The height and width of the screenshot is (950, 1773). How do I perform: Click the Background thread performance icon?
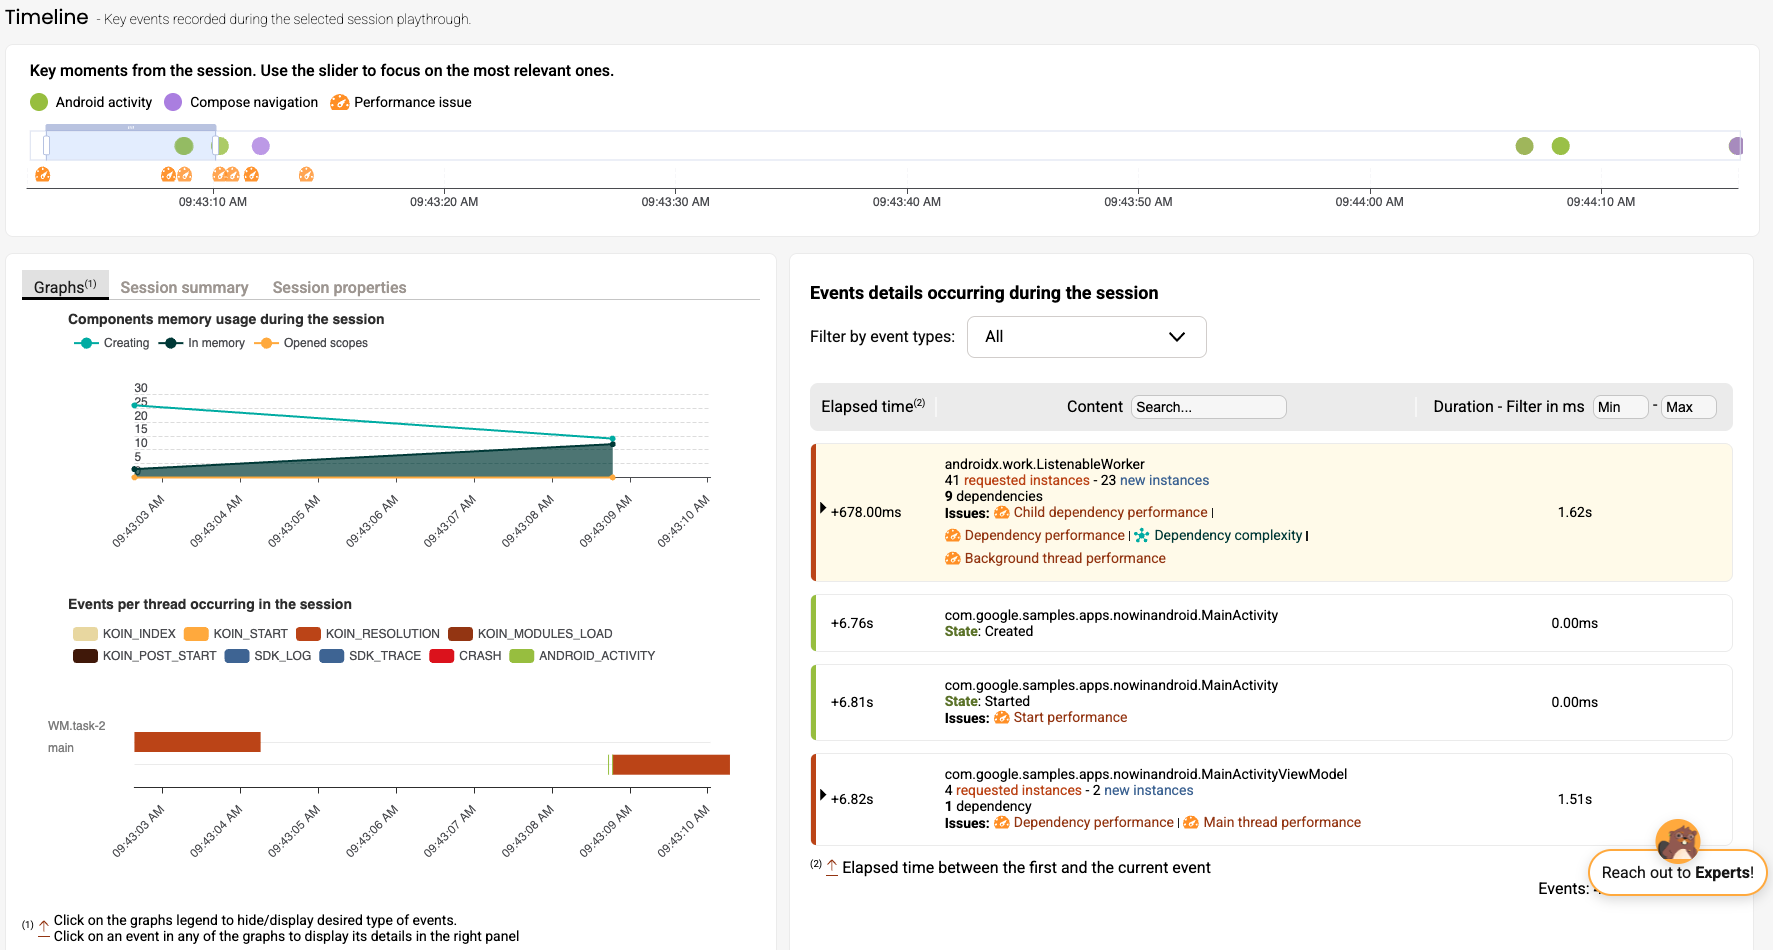click(952, 559)
